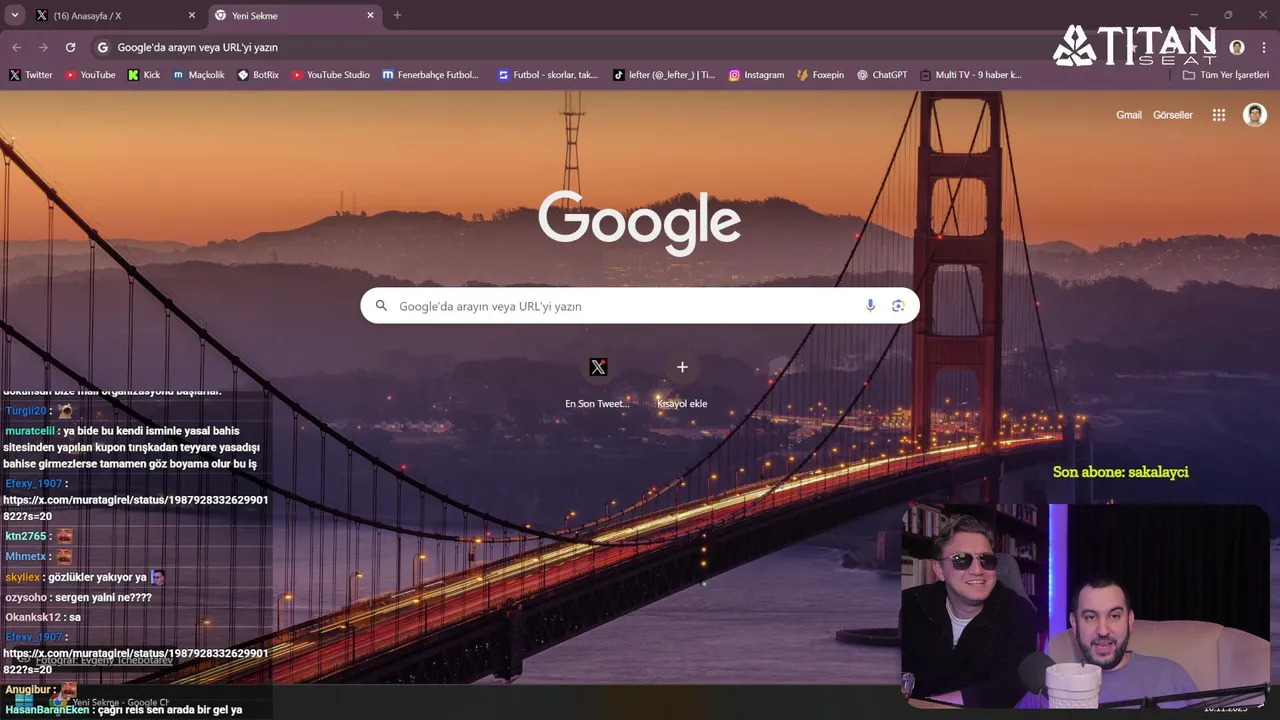Image resolution: width=1280 pixels, height=720 pixels.
Task: Open the En Son Tweet shortcut
Action: [598, 381]
